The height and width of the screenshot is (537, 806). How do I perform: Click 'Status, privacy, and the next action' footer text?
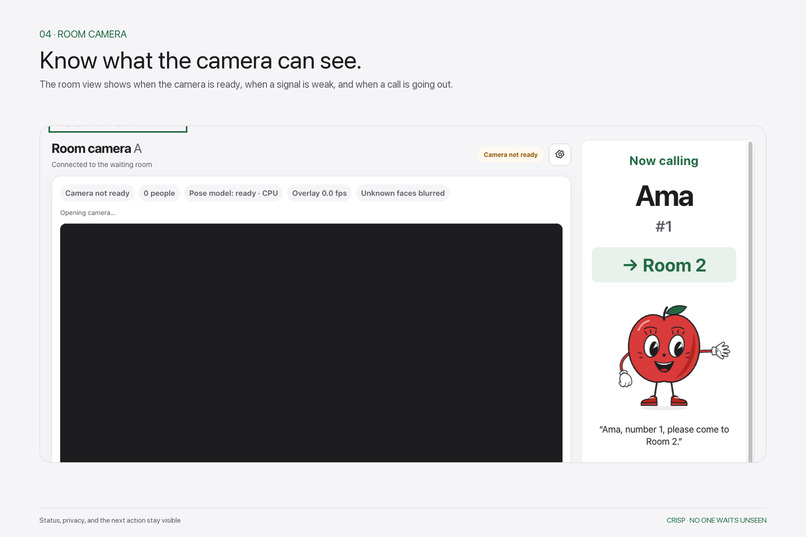click(x=110, y=520)
